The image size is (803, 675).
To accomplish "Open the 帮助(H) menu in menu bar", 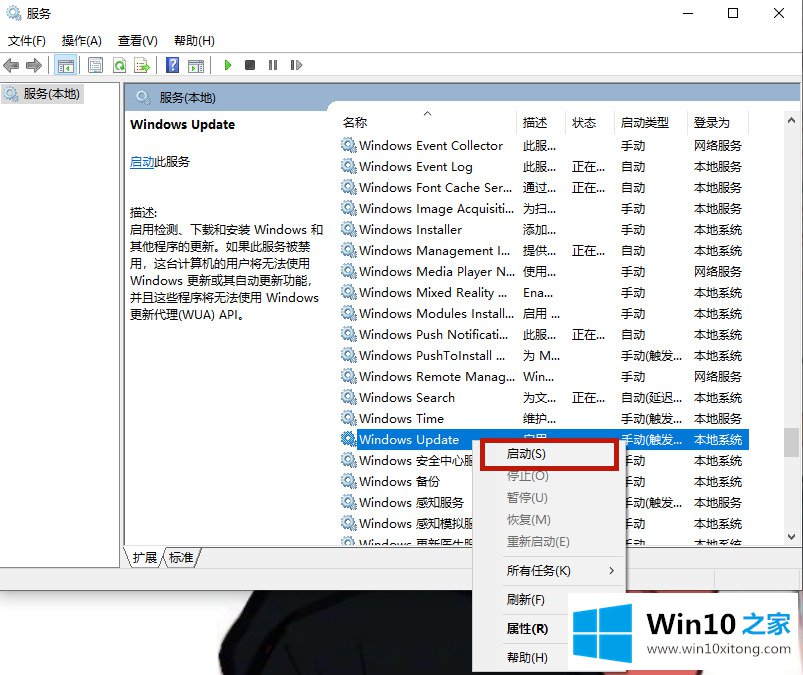I will [x=194, y=40].
